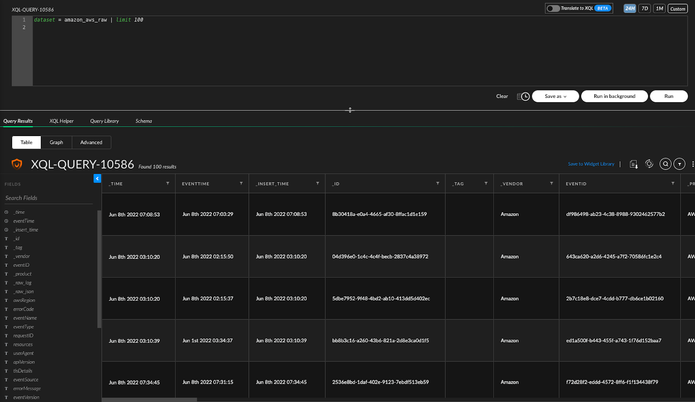Click the circular filter icon in results toolbar

click(679, 163)
